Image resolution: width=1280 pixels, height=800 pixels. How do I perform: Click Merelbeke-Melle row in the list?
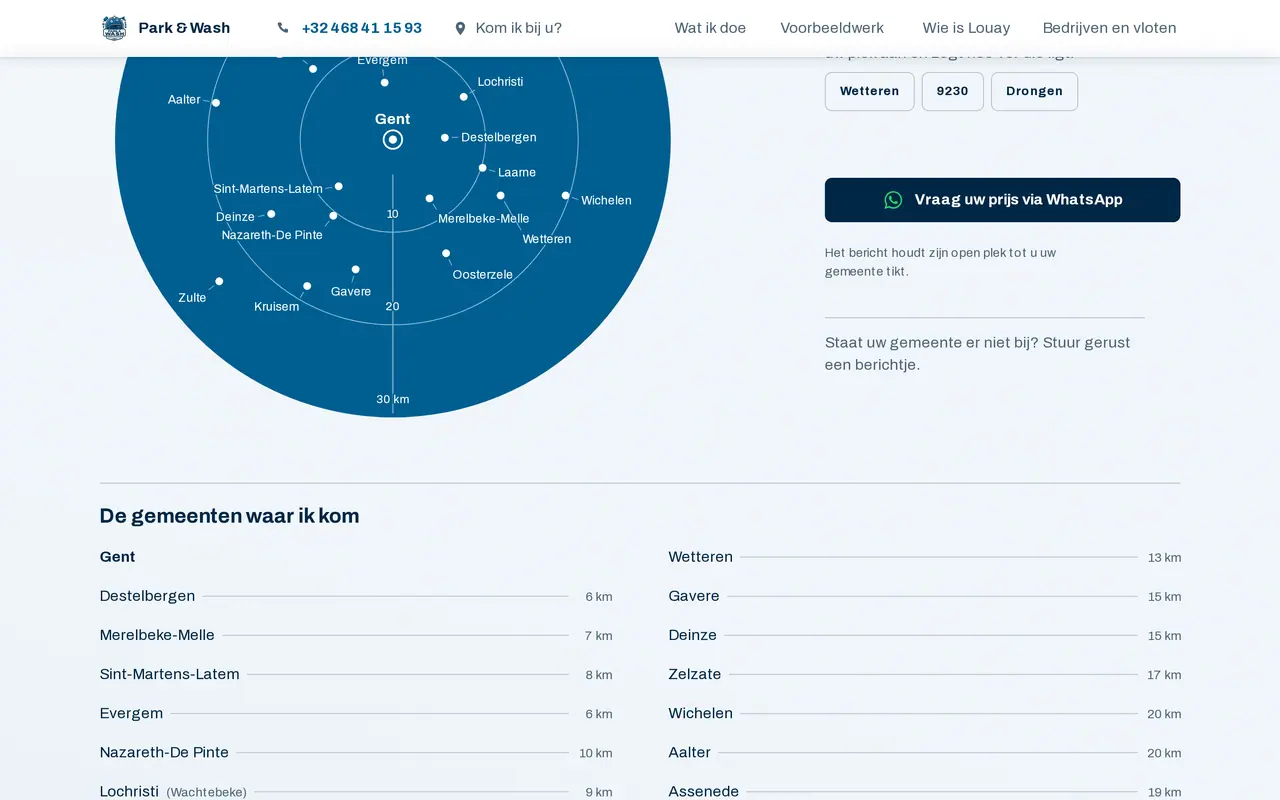356,635
